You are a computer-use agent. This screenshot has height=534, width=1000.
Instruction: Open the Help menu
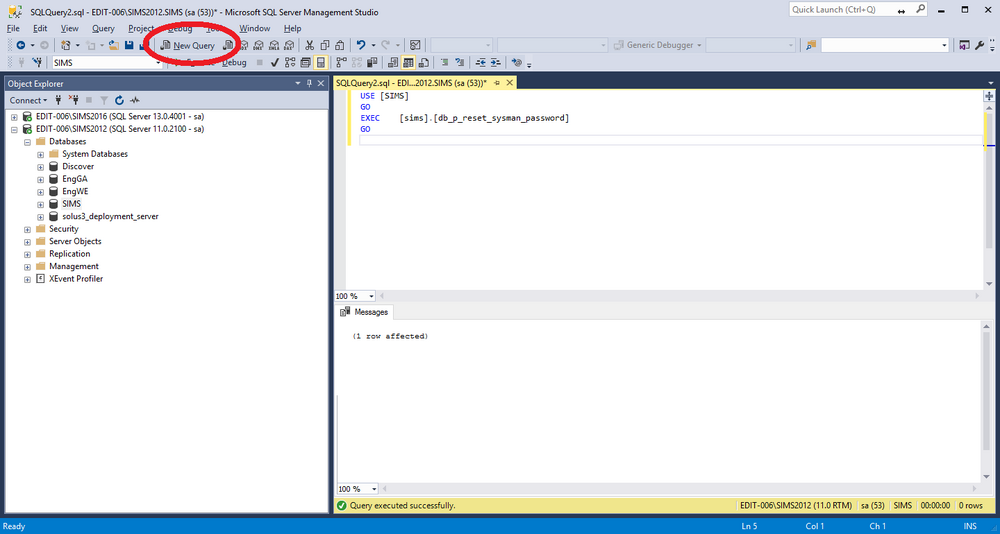pyautogui.click(x=293, y=28)
